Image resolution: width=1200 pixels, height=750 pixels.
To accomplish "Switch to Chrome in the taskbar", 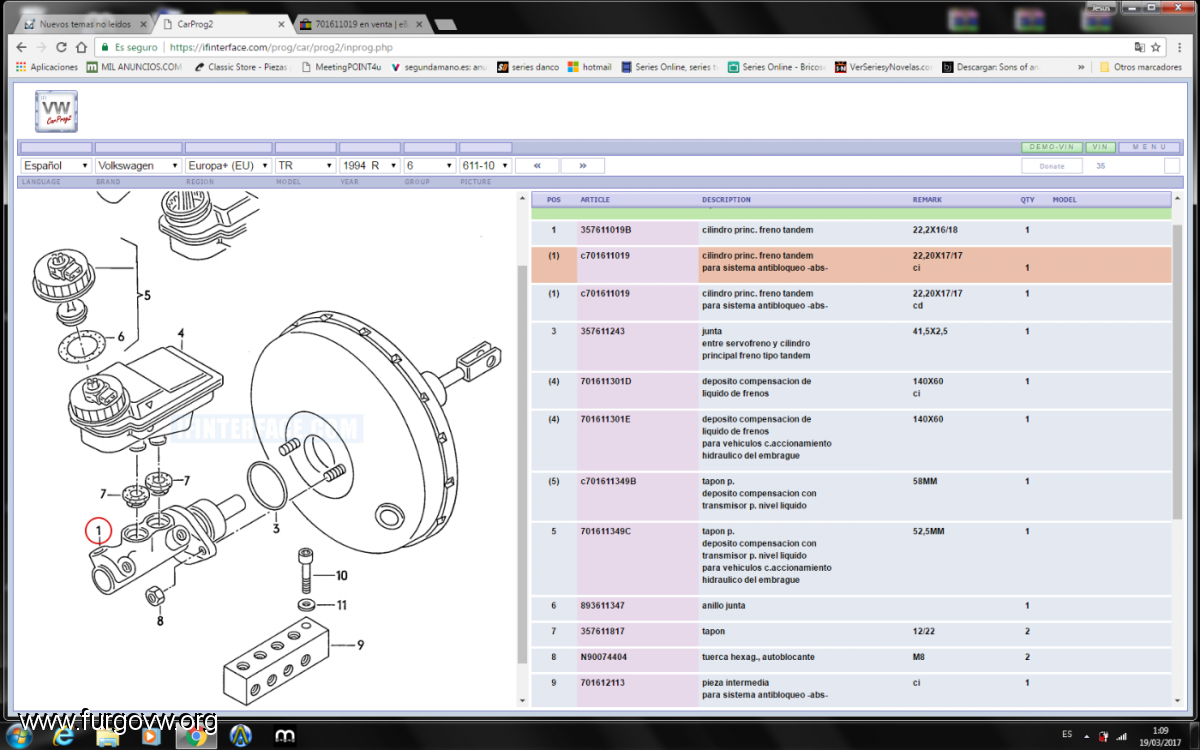I will [x=195, y=736].
